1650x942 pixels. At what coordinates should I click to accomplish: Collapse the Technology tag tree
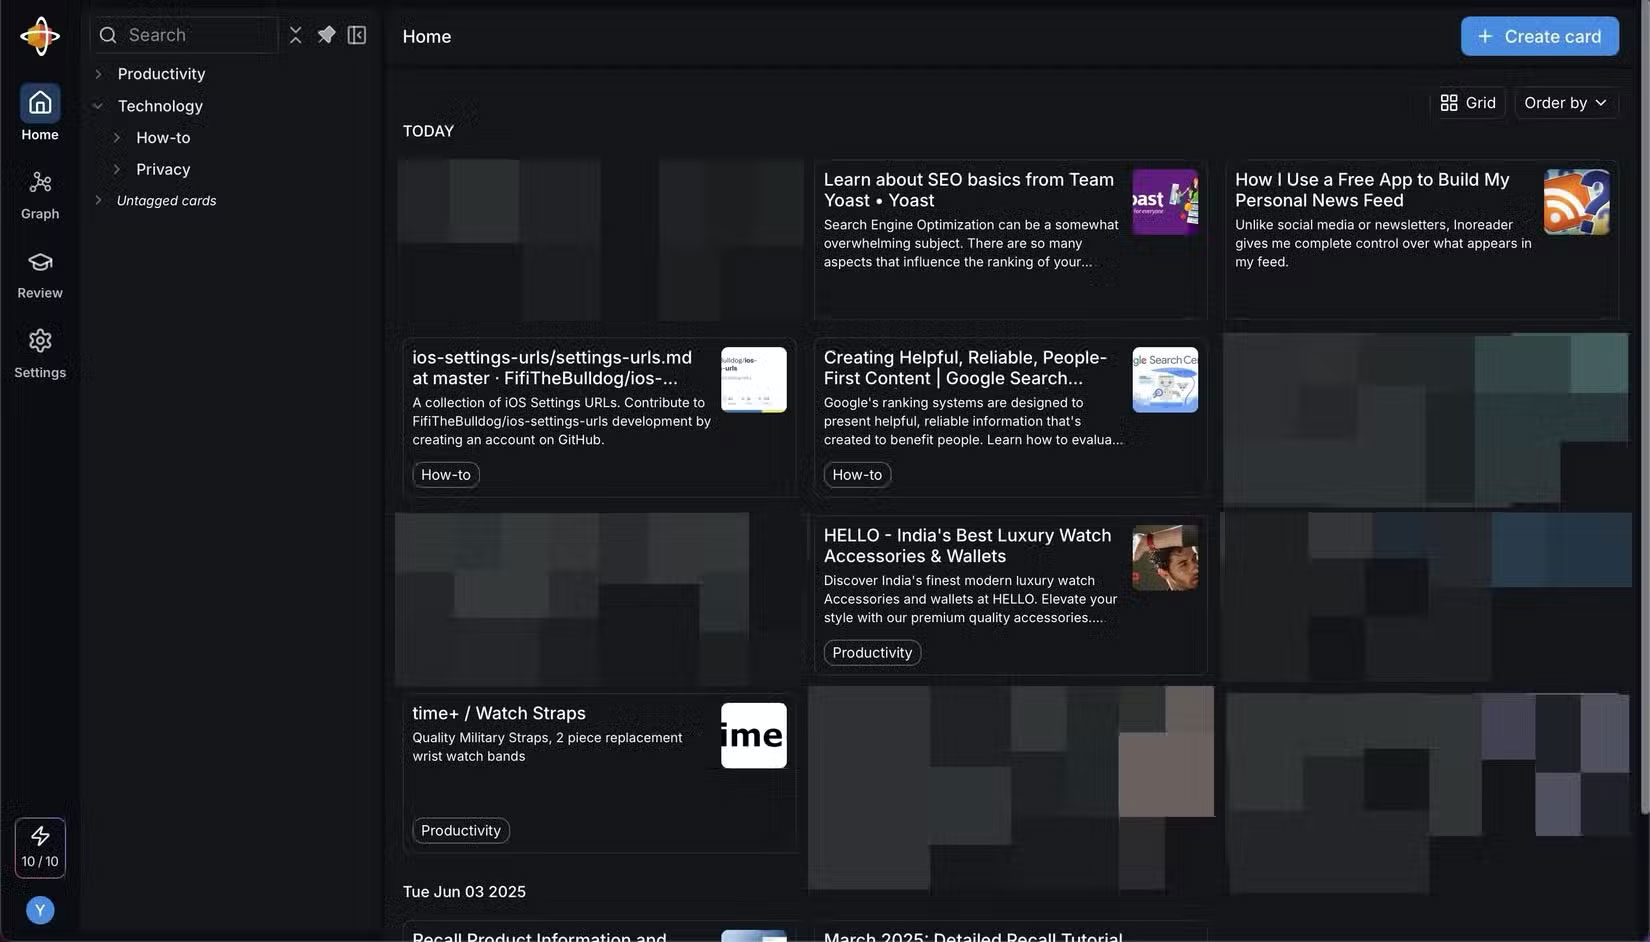point(98,106)
